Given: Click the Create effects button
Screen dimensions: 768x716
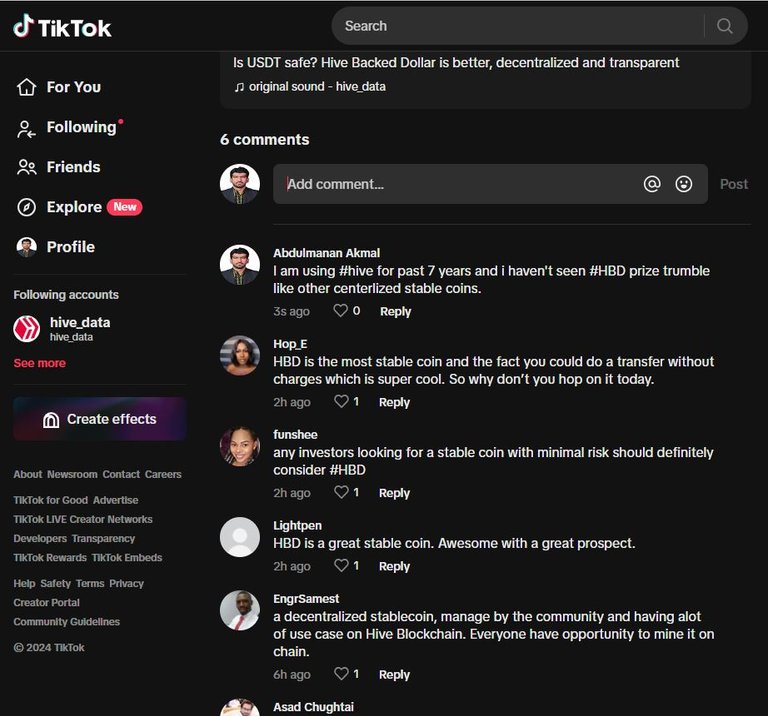Looking at the screenshot, I should pyautogui.click(x=100, y=419).
